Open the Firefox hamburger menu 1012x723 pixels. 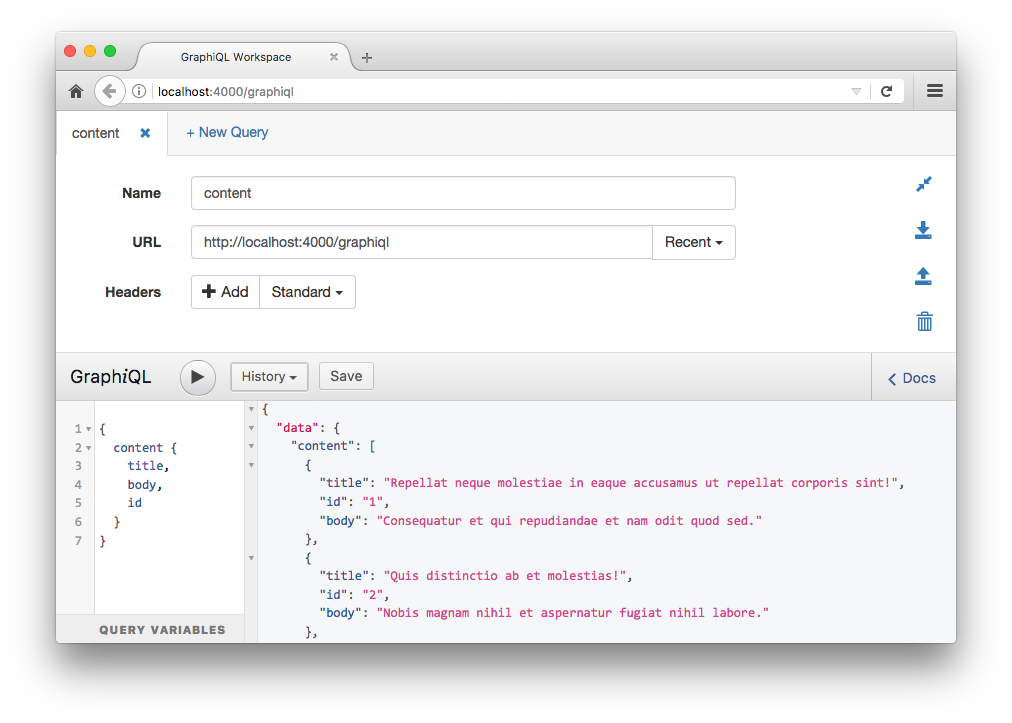(934, 90)
